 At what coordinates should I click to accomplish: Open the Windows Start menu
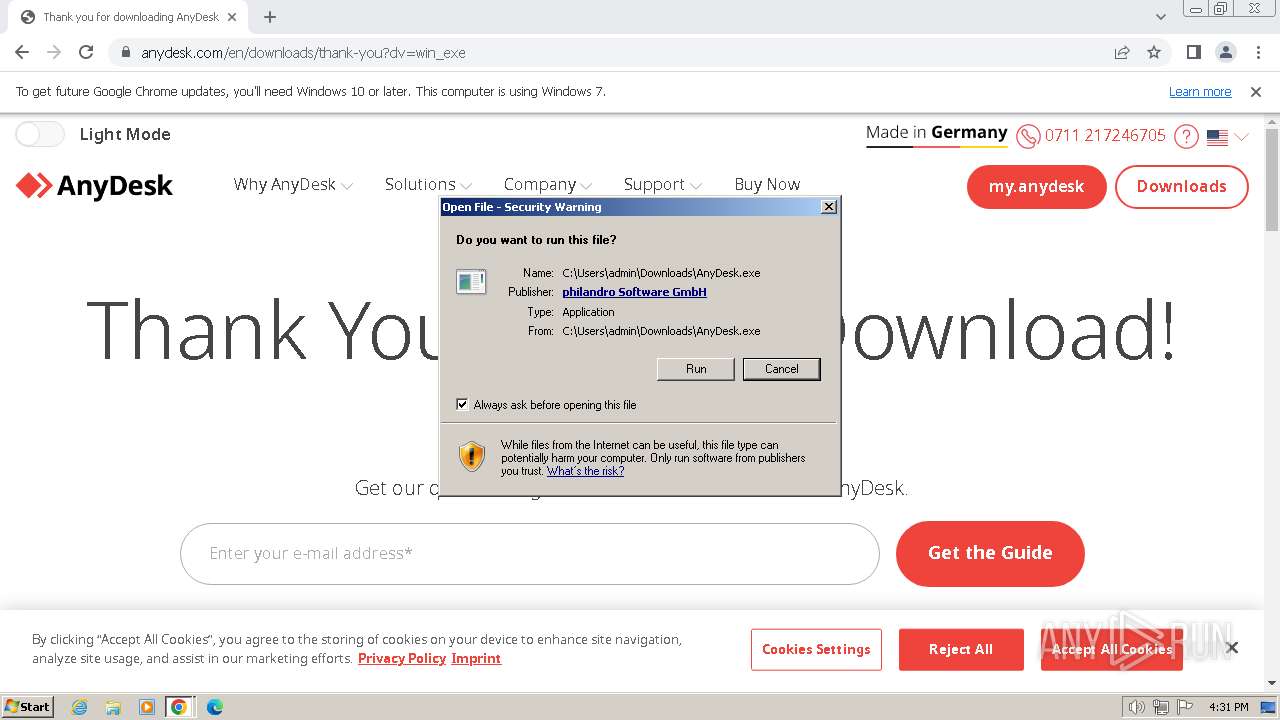point(28,706)
